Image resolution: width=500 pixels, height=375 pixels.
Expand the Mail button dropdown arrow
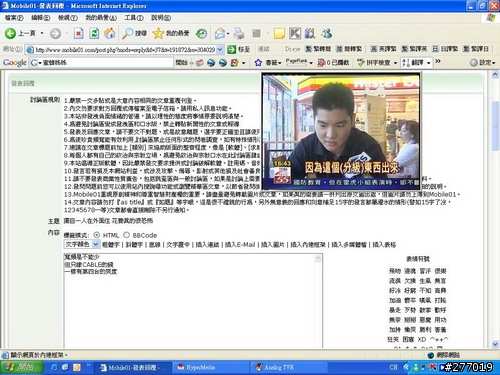tap(228, 33)
